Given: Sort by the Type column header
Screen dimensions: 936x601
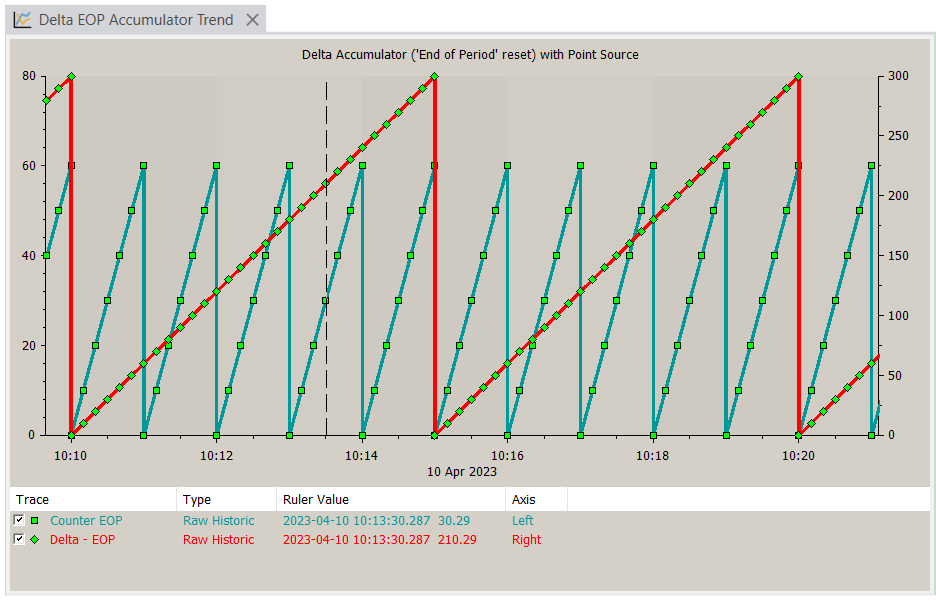Looking at the screenshot, I should click(x=197, y=499).
